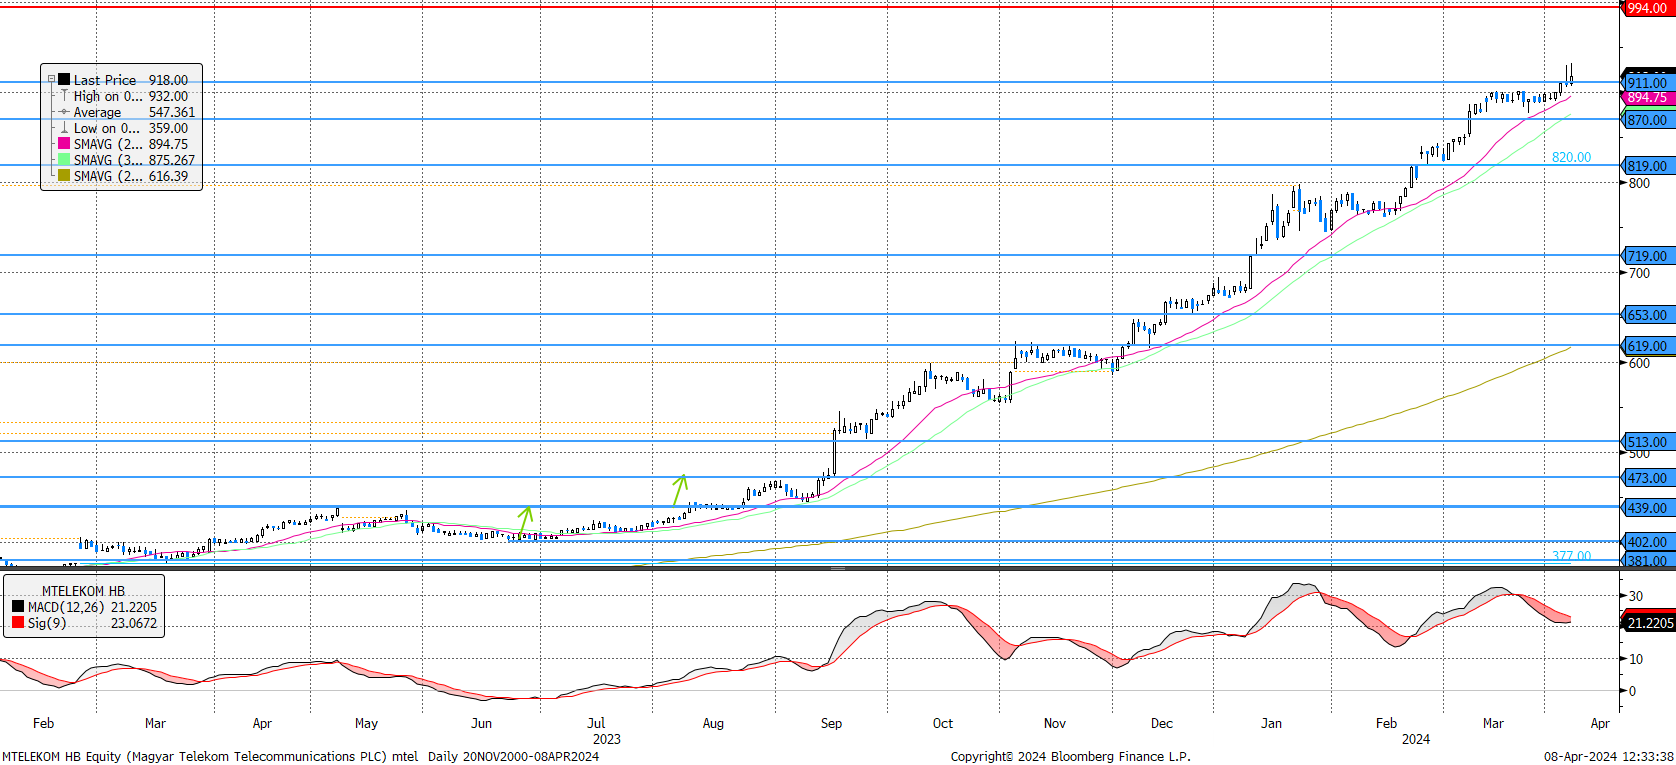Click the Jul label on date axis

[x=596, y=723]
